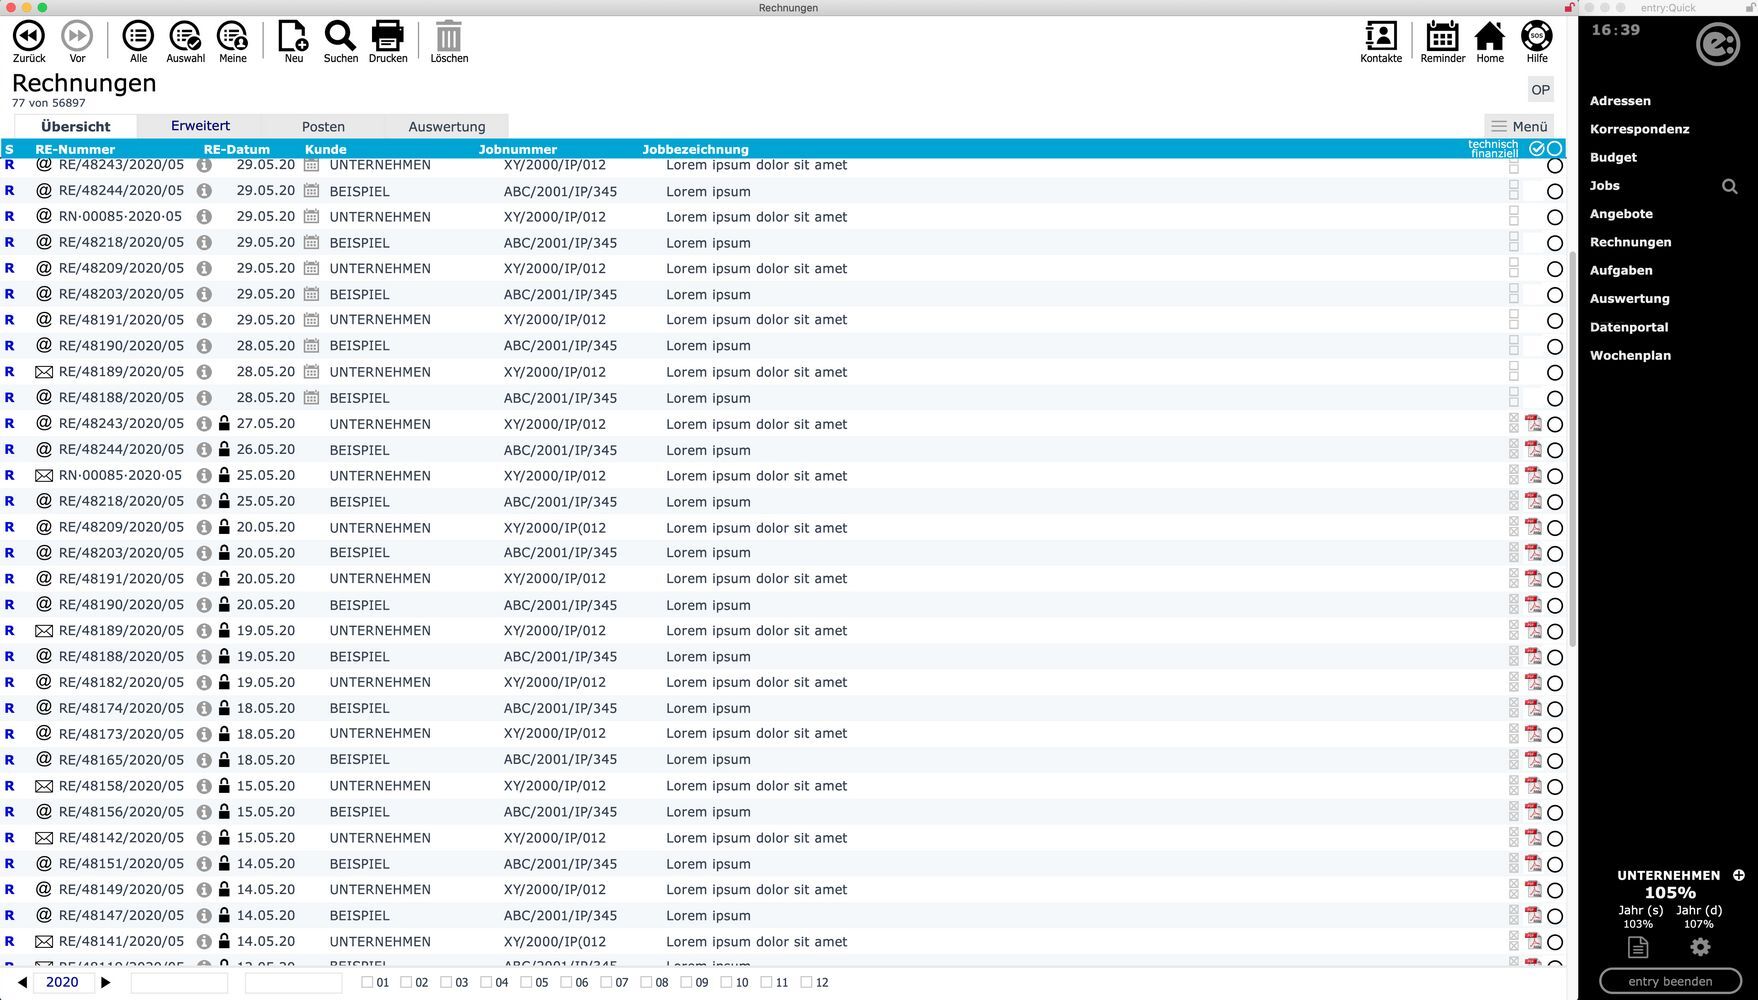This screenshot has height=1000, width=1758.
Task: Open the Menü hamburger dropdown
Action: [x=1519, y=126]
